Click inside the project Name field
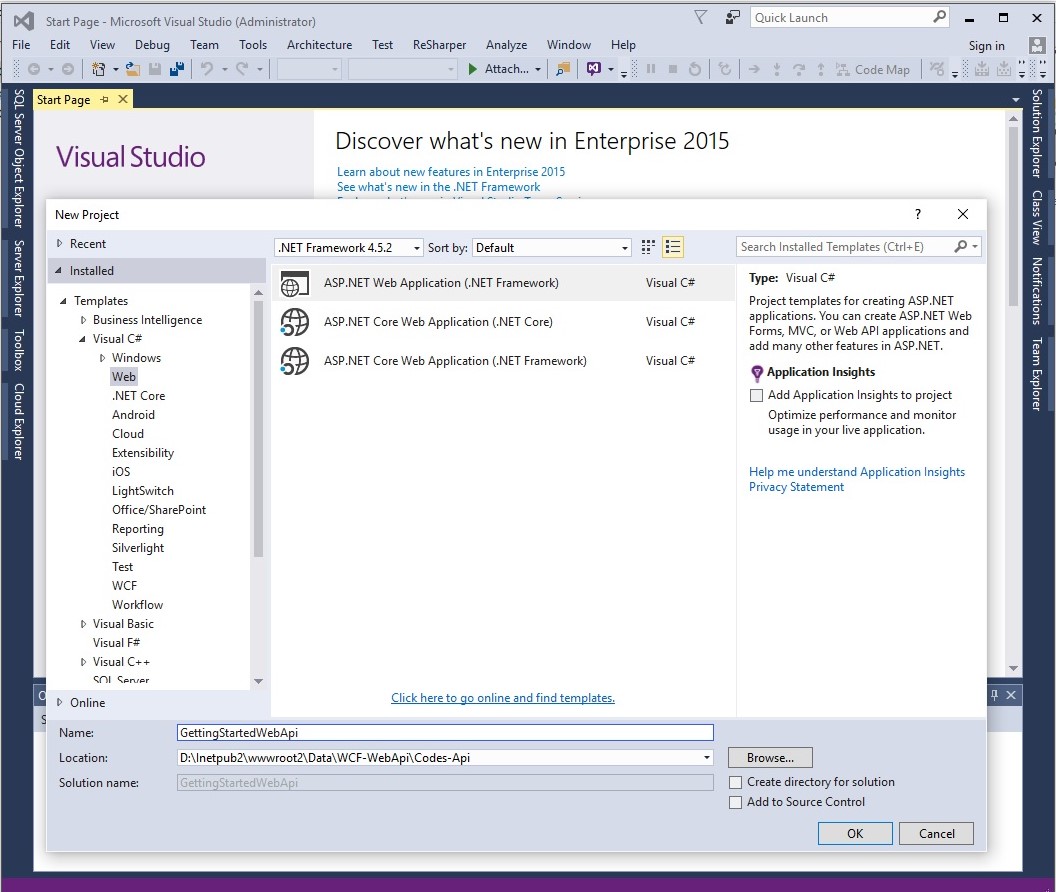This screenshot has height=892, width=1056. coord(445,732)
